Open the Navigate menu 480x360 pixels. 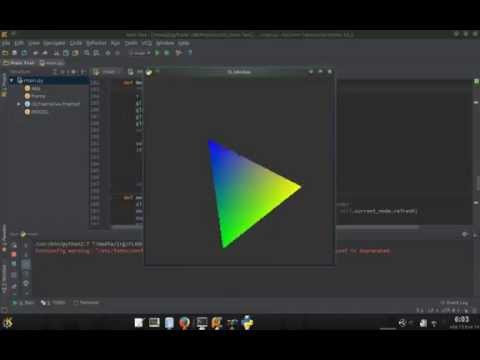54,43
